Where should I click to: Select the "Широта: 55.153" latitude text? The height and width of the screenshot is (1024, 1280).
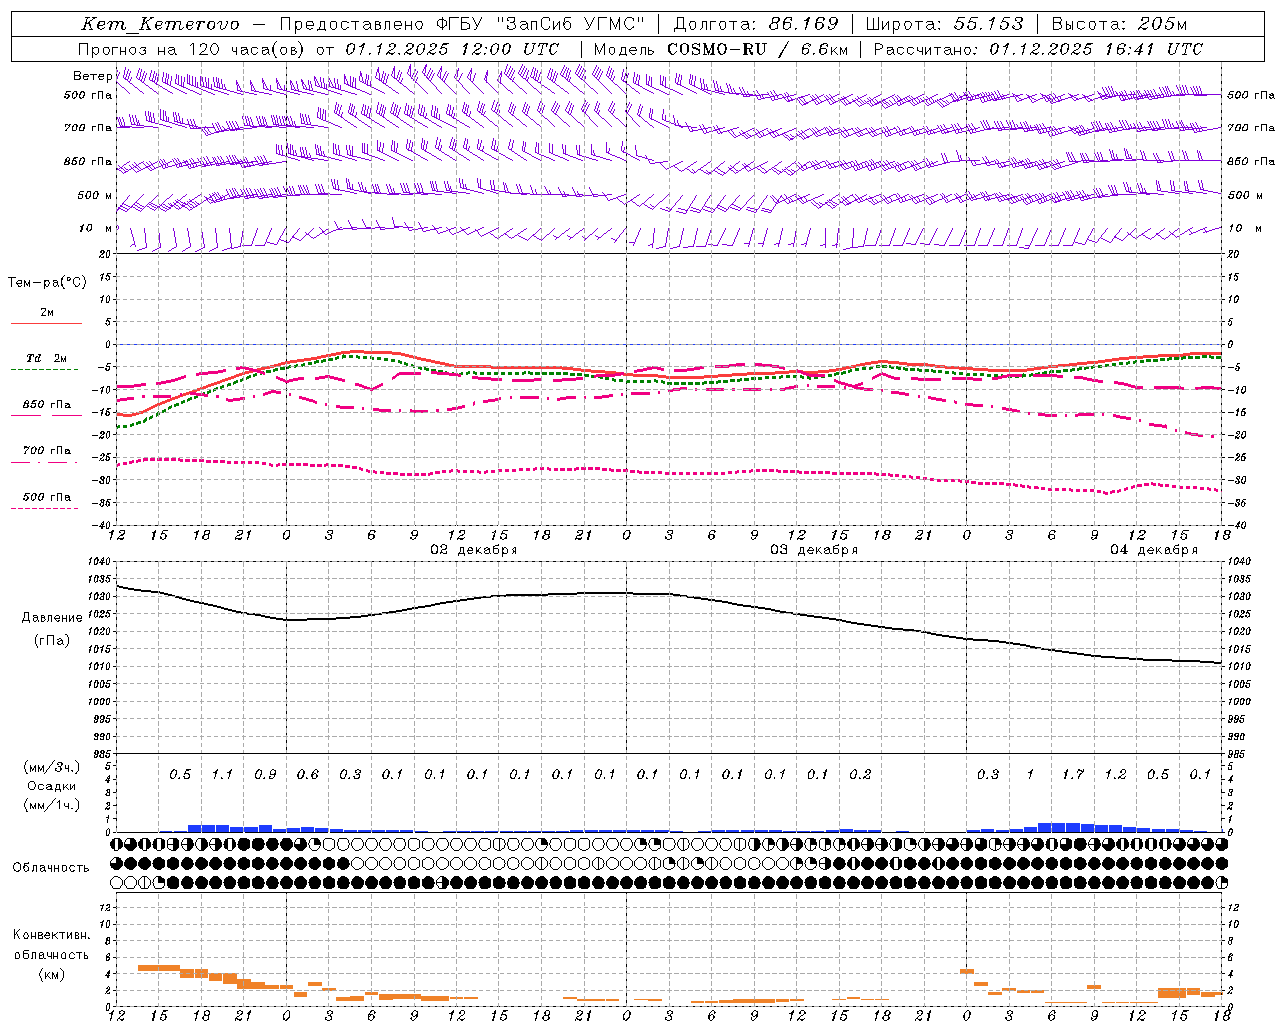tap(944, 24)
